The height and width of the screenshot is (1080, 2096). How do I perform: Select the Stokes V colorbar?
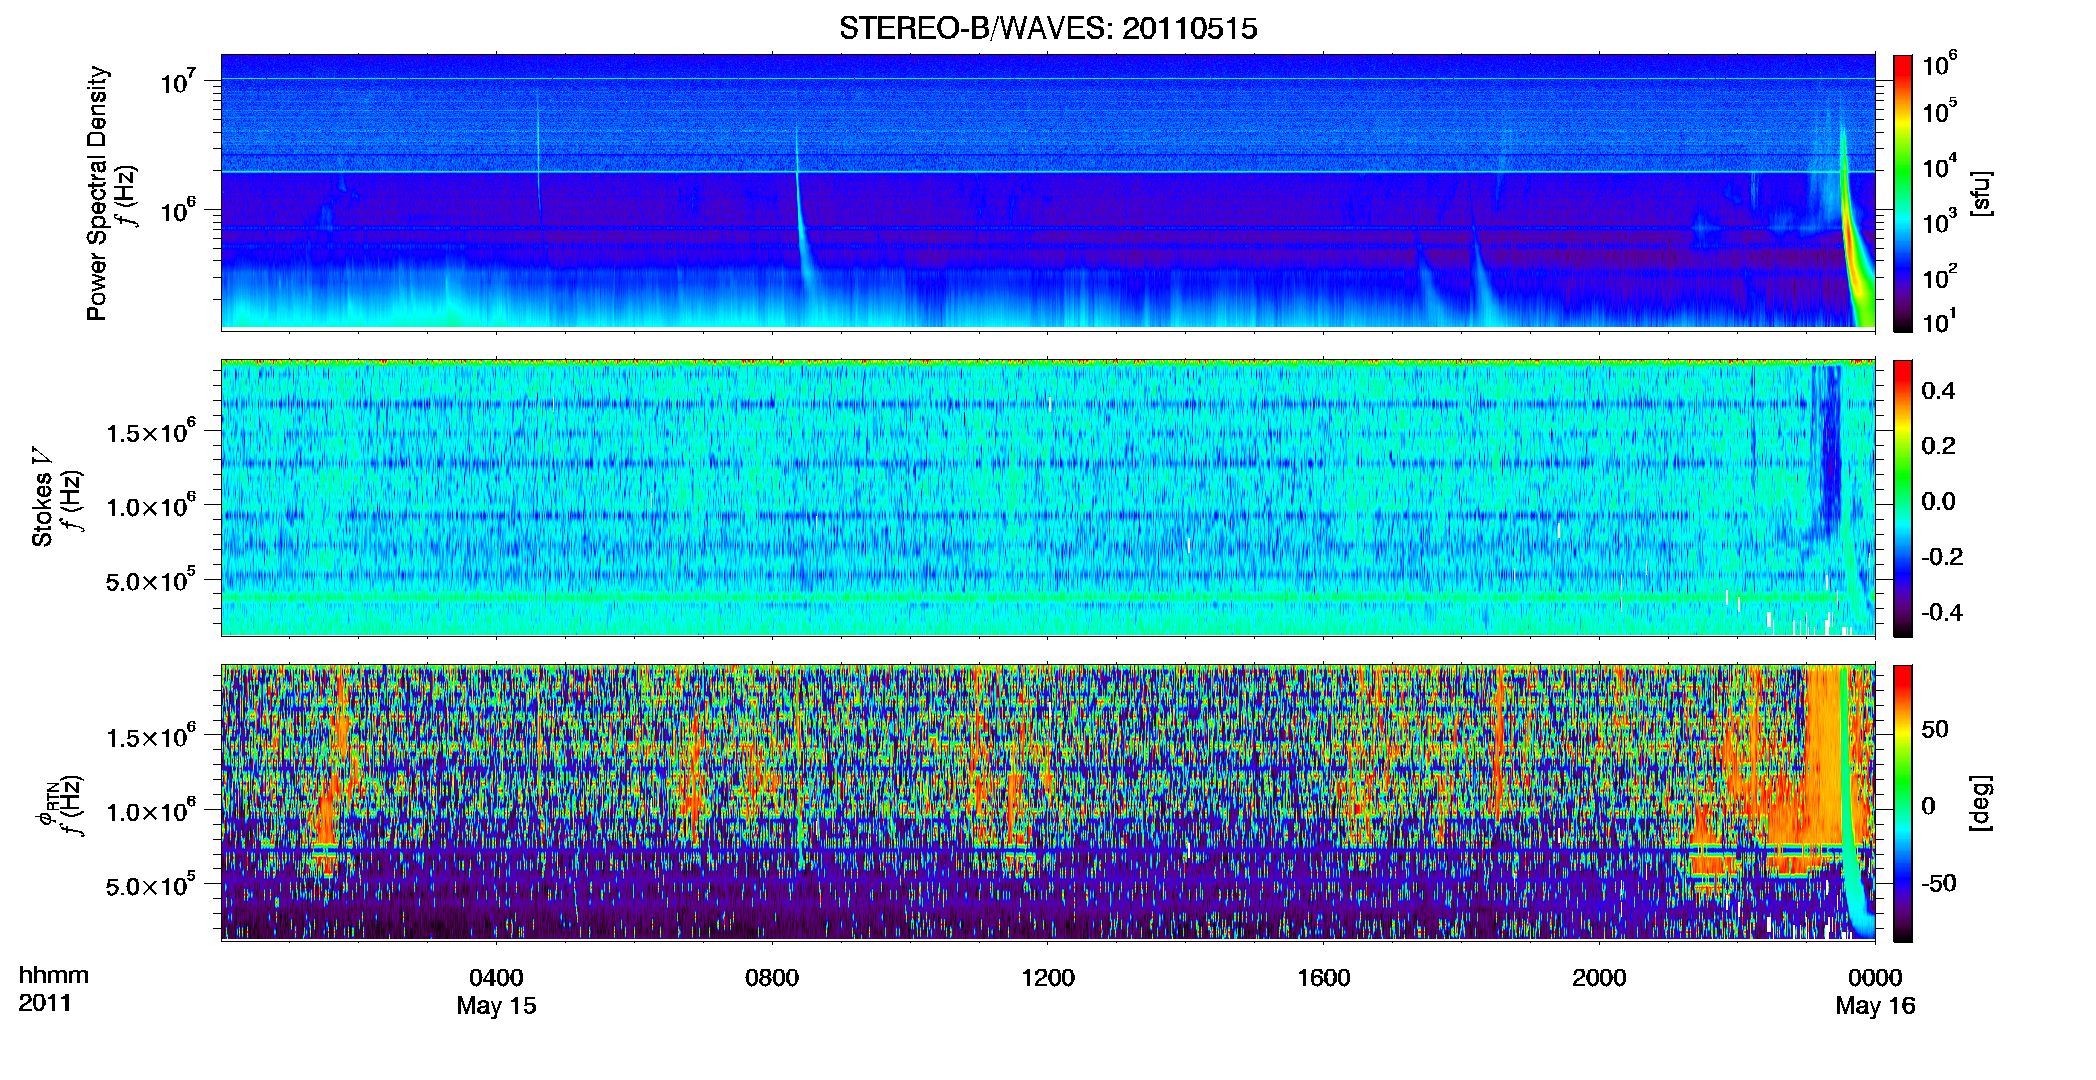1903,498
